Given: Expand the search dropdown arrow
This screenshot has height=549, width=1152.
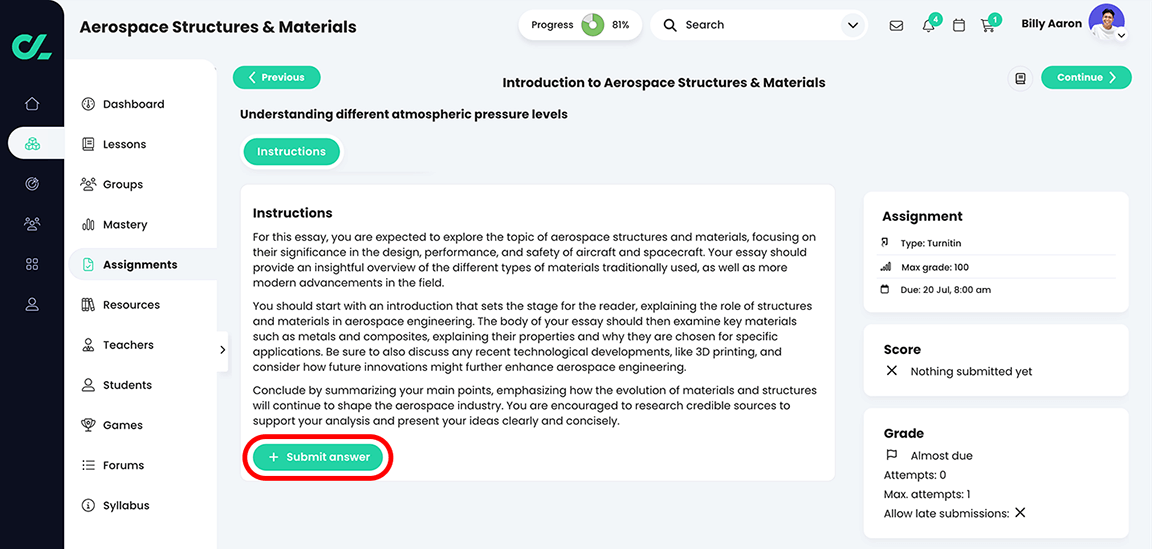Looking at the screenshot, I should point(852,25).
